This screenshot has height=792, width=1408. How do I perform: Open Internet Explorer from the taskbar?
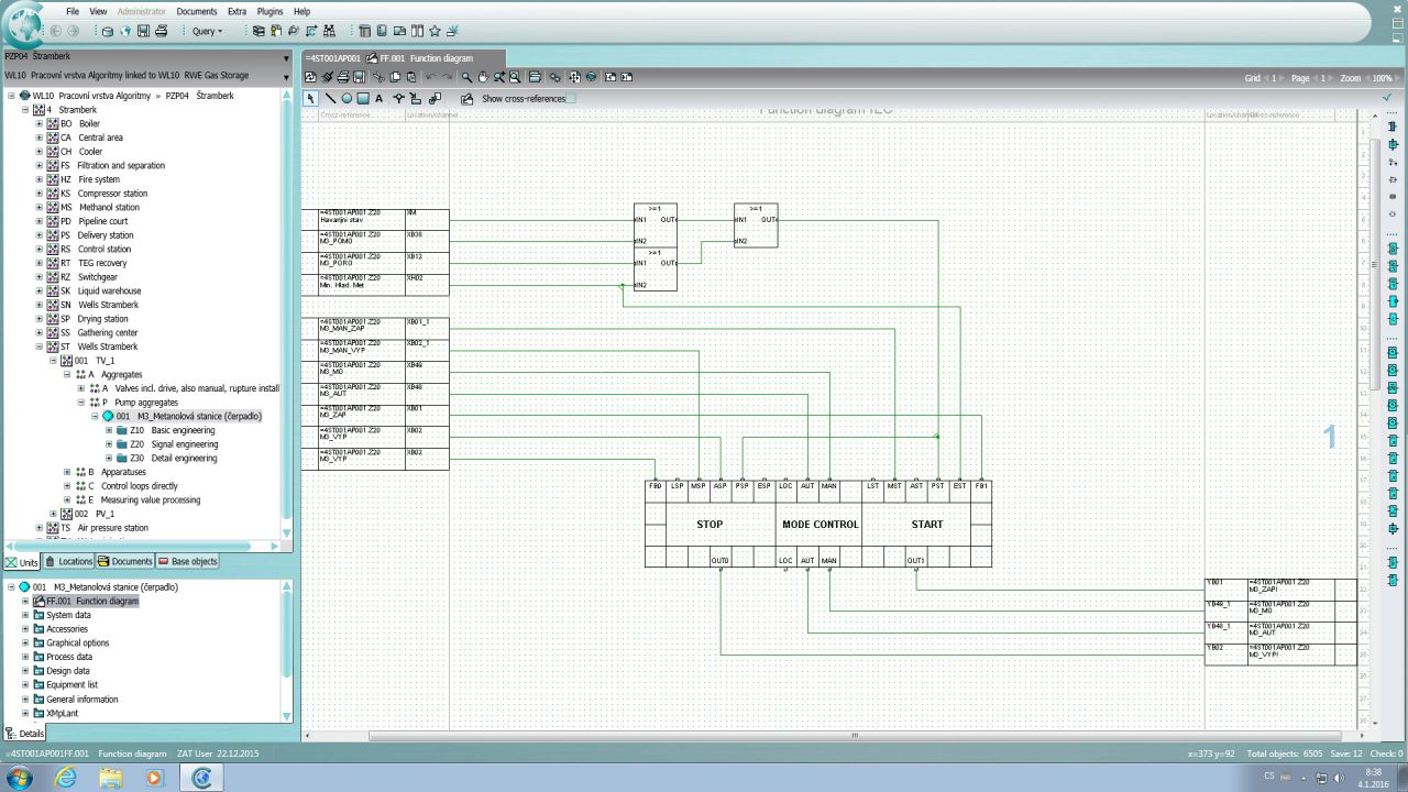tap(65, 777)
